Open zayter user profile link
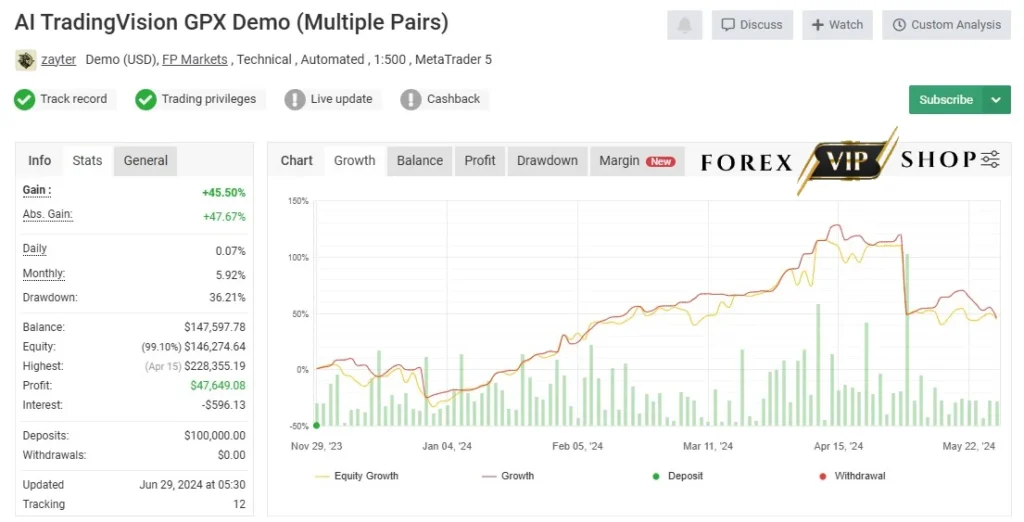Screen dimensions: 1024x522 (x=58, y=59)
